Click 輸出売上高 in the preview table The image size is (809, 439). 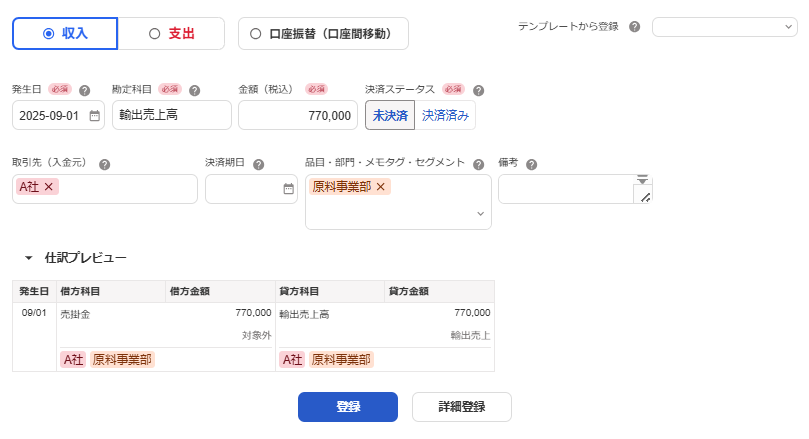pos(304,314)
